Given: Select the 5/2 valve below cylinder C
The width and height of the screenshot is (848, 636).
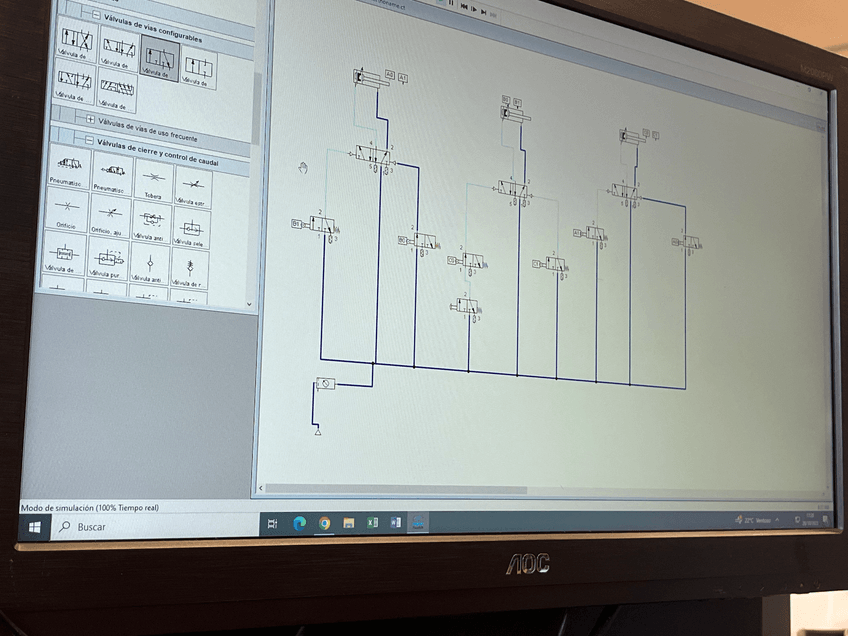Looking at the screenshot, I should pyautogui.click(x=625, y=192).
